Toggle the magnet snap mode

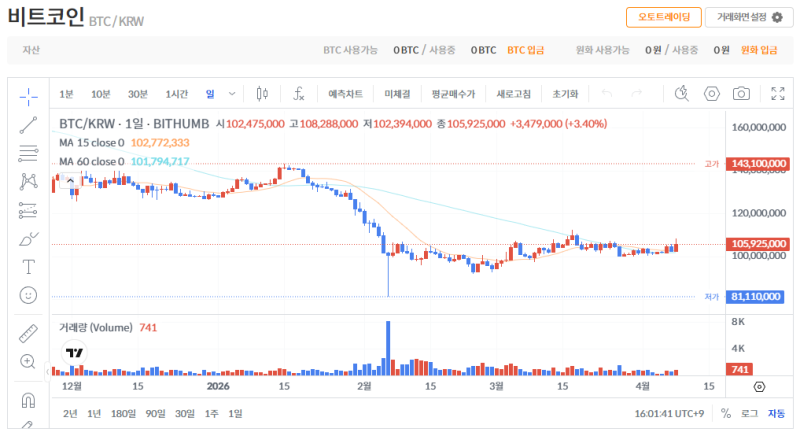click(x=29, y=400)
